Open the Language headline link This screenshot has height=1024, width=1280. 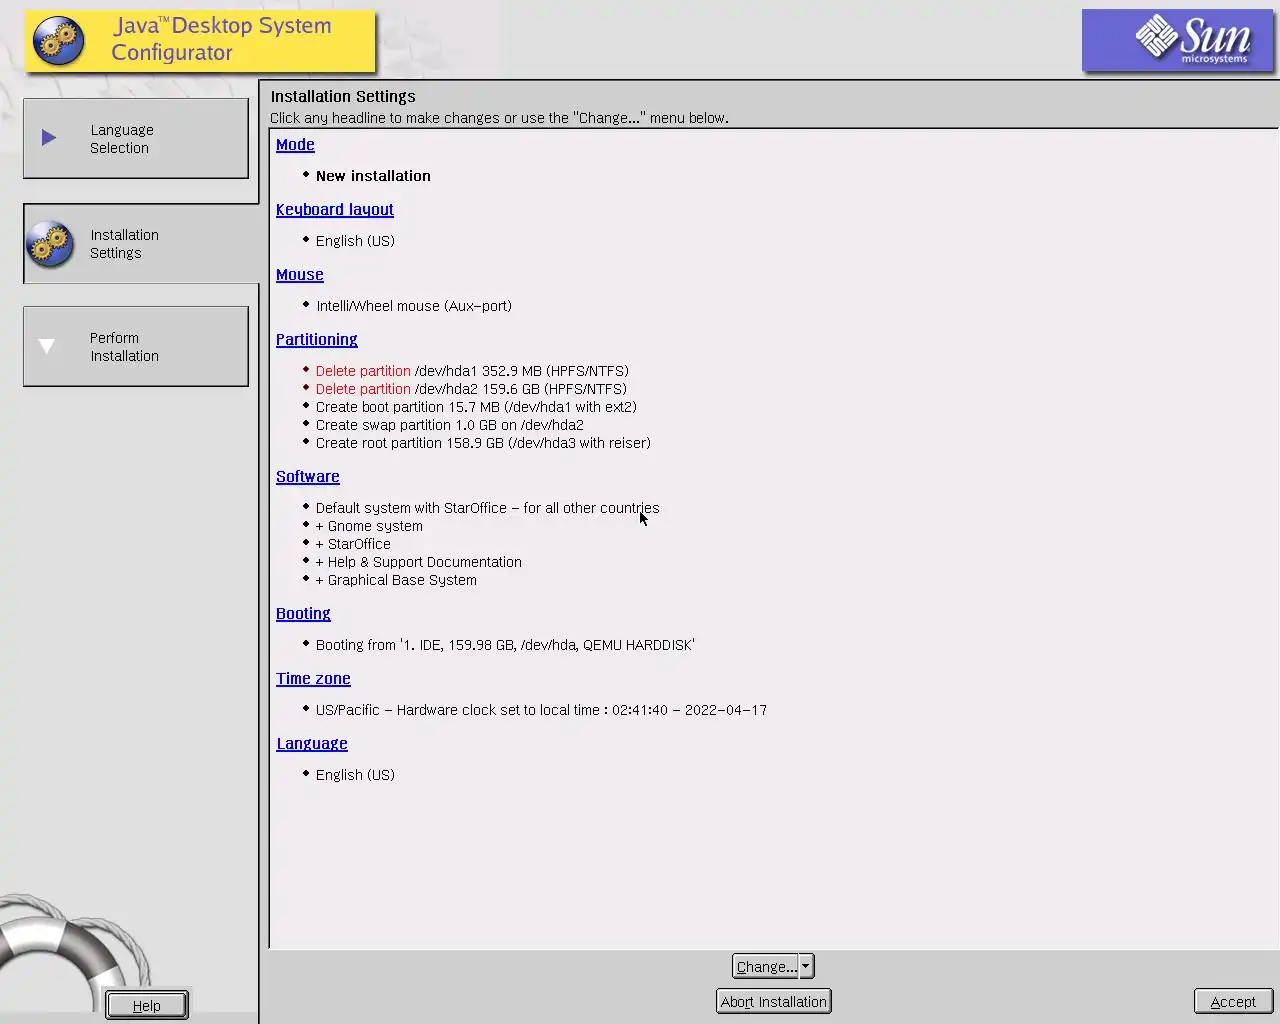click(x=312, y=744)
